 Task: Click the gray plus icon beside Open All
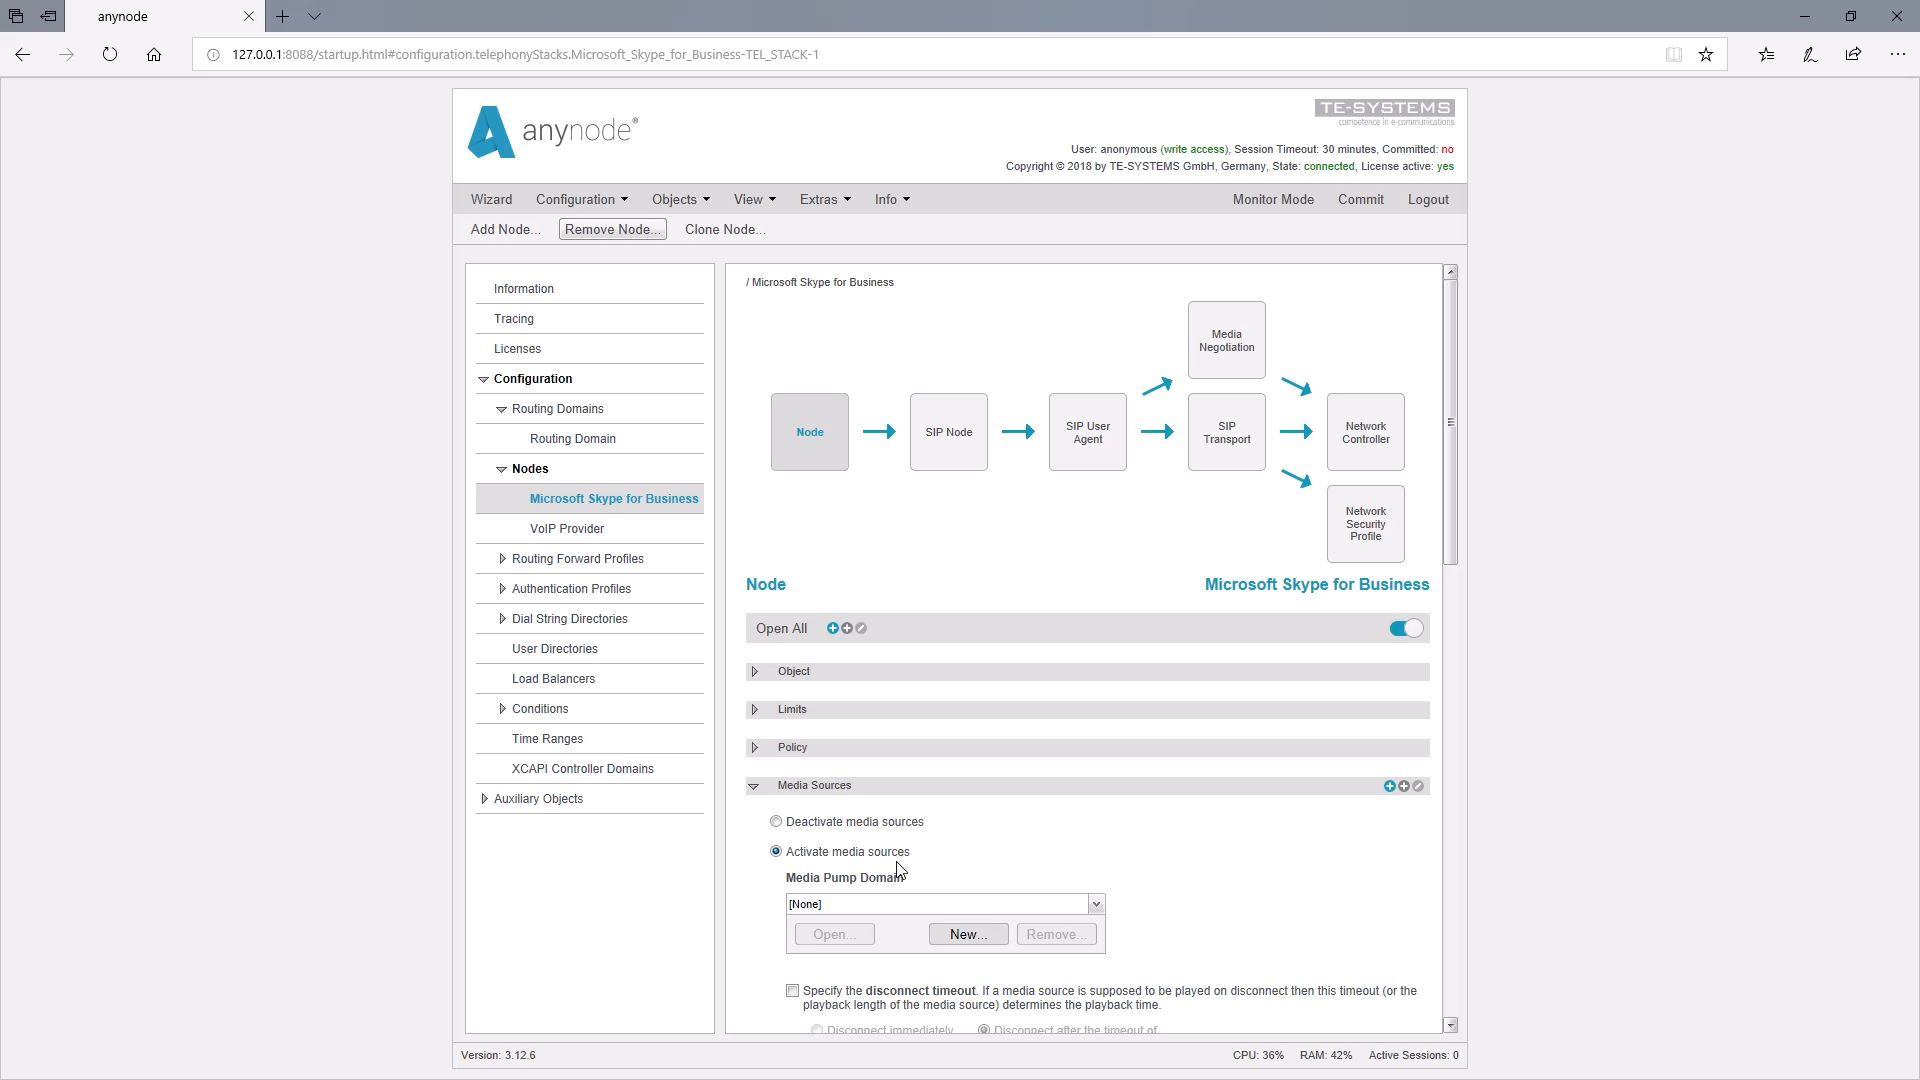tap(847, 628)
